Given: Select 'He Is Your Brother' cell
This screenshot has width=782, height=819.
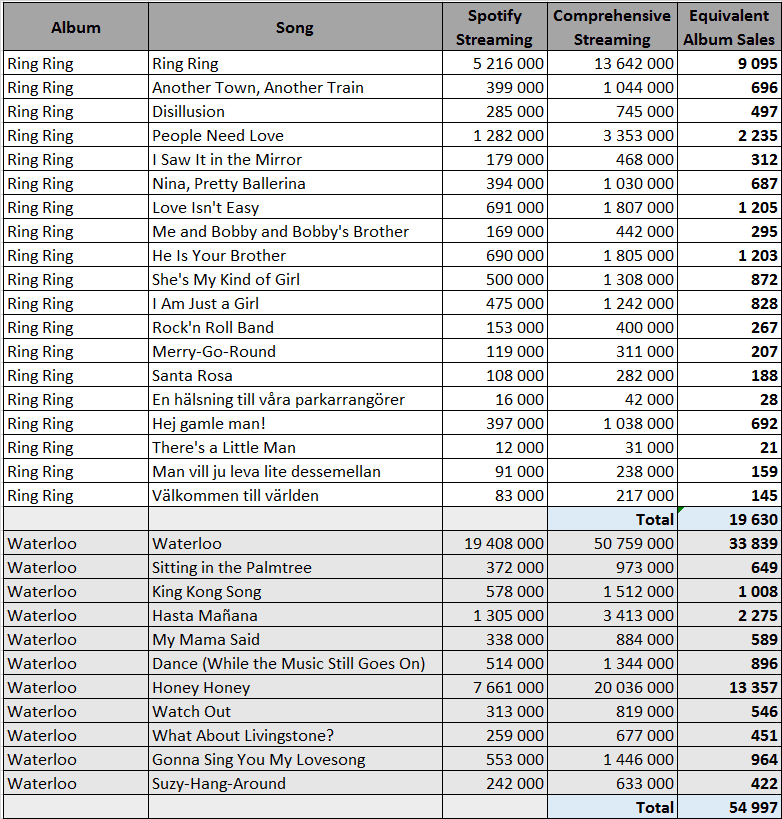Looking at the screenshot, I should 295,255.
